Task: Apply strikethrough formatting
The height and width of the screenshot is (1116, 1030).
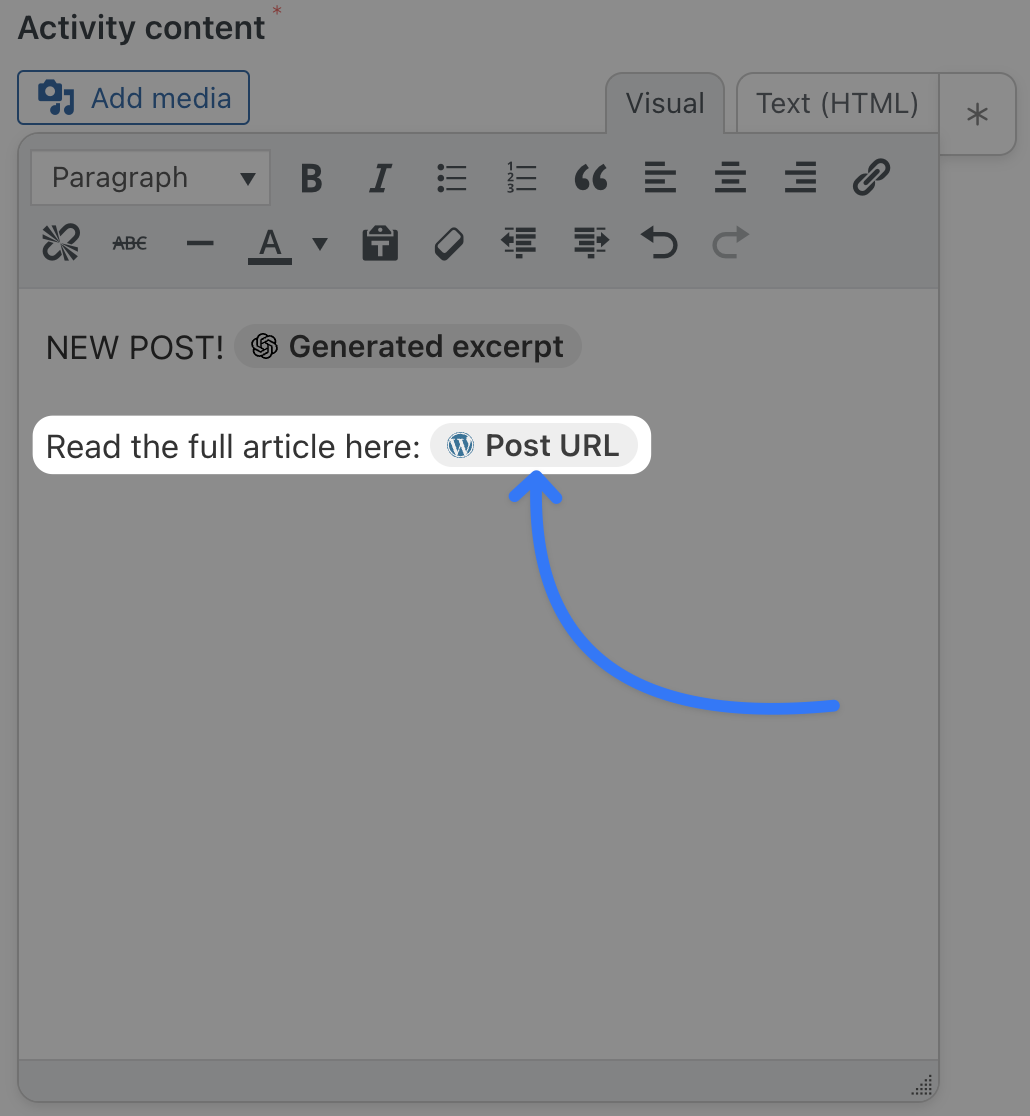Action: coord(130,243)
